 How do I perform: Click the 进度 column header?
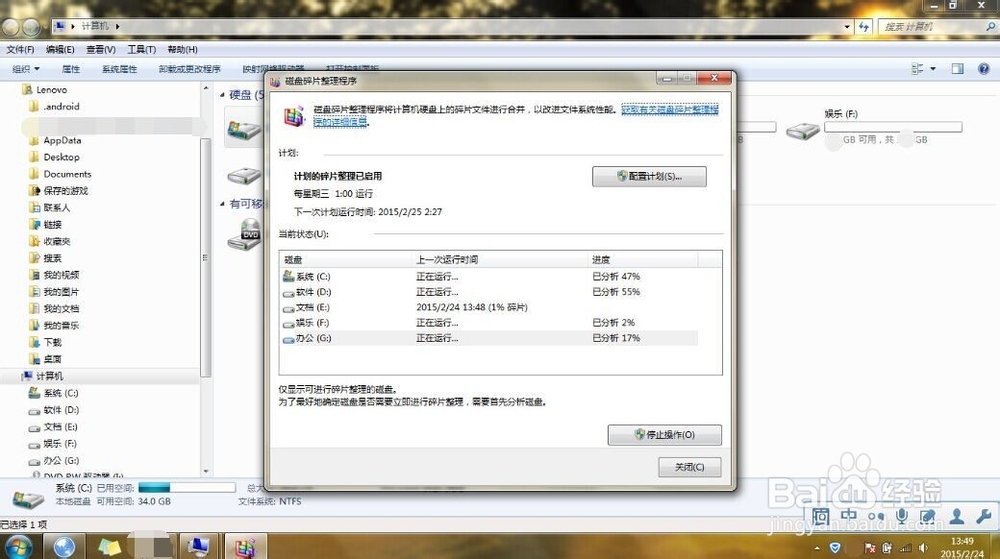(x=643, y=259)
